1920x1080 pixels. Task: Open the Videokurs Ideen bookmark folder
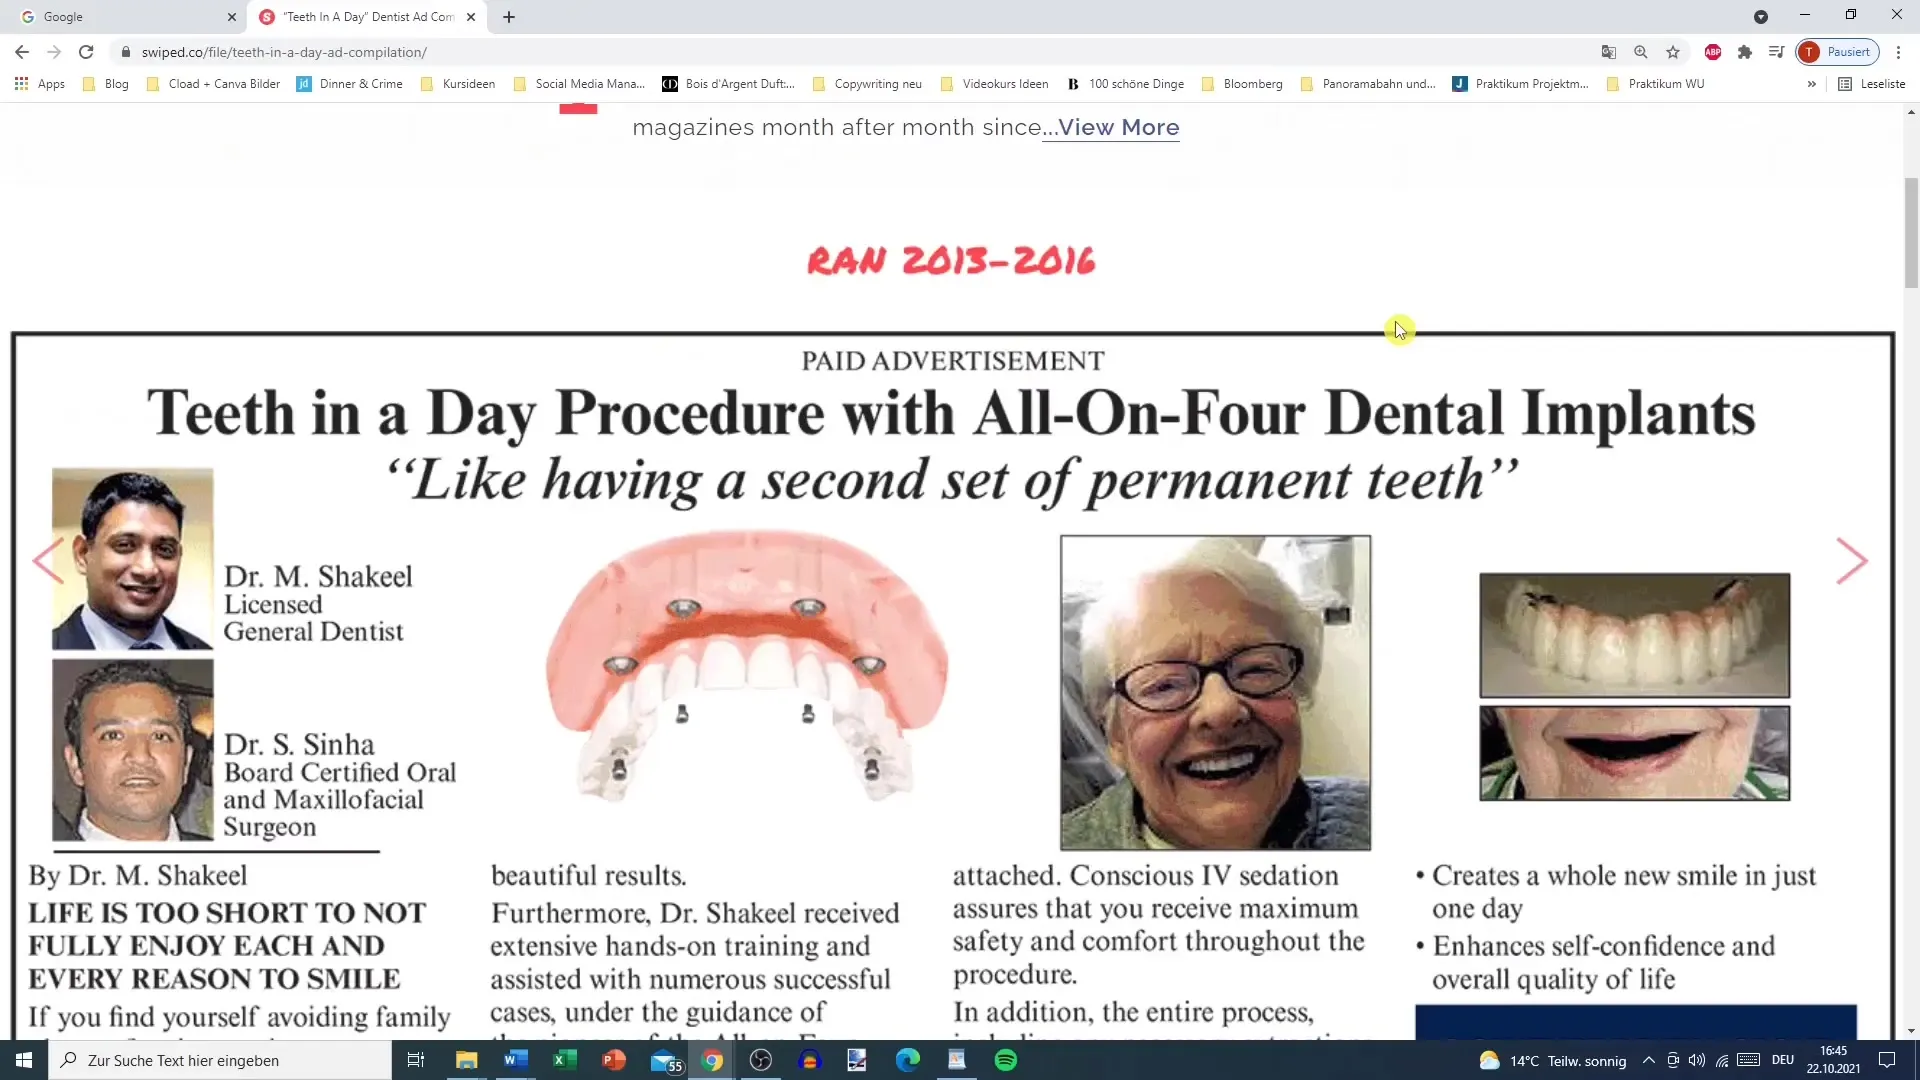995,84
